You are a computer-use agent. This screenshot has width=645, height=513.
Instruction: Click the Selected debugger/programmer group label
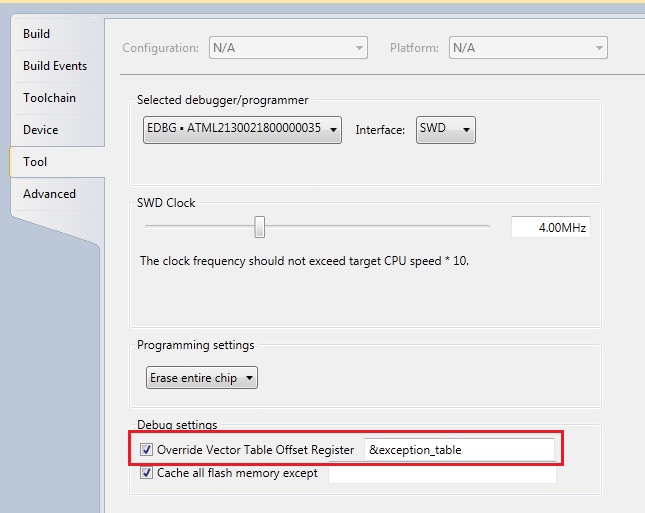(223, 100)
